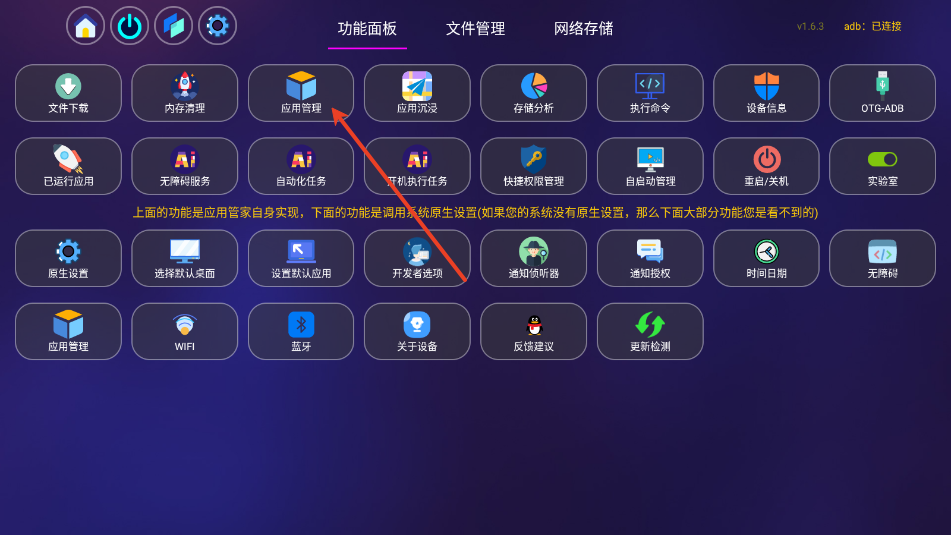Select the 功能面板 tab

(367, 29)
